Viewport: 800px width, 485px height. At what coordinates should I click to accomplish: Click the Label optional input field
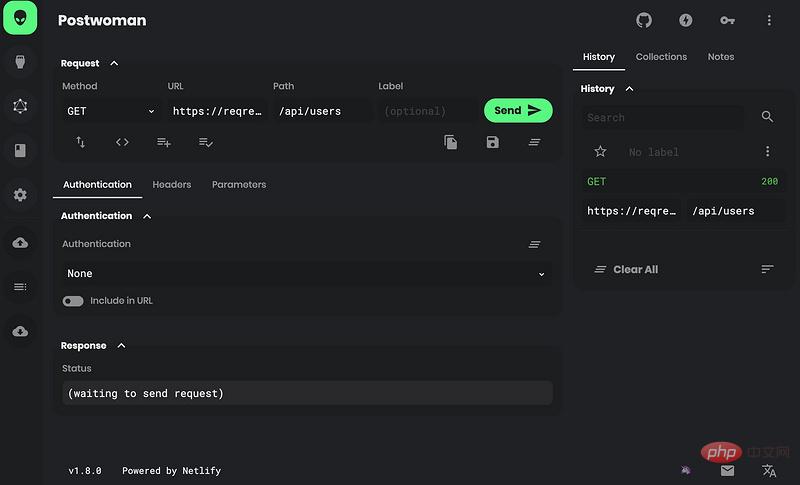tap(425, 111)
